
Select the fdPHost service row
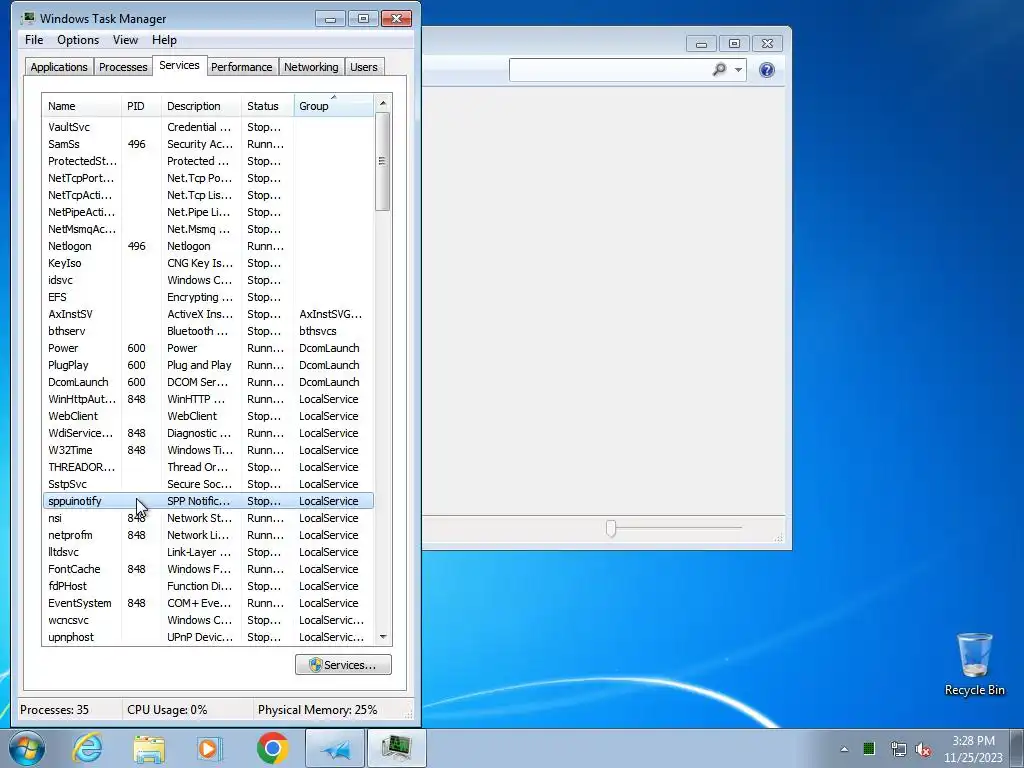(x=208, y=585)
